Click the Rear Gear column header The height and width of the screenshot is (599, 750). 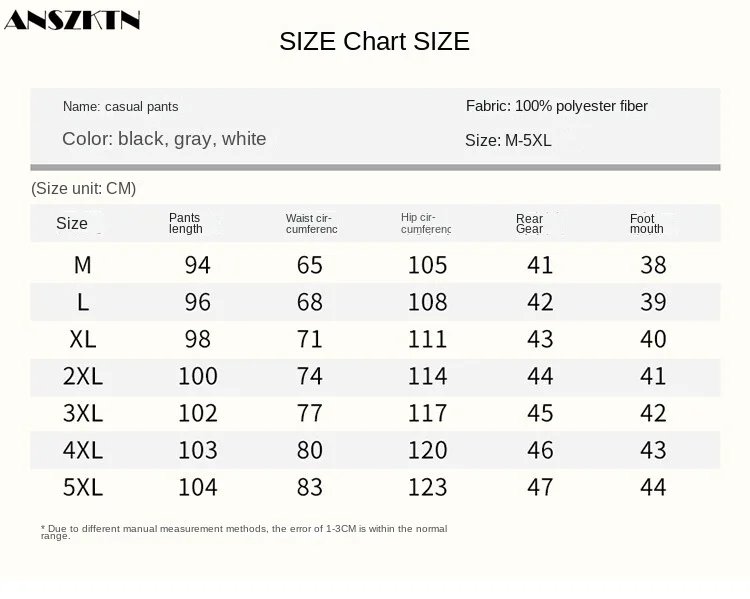click(x=529, y=223)
